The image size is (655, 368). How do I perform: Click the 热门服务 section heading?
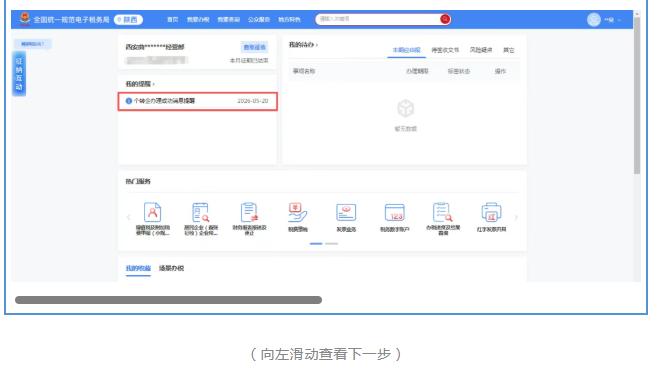138,182
